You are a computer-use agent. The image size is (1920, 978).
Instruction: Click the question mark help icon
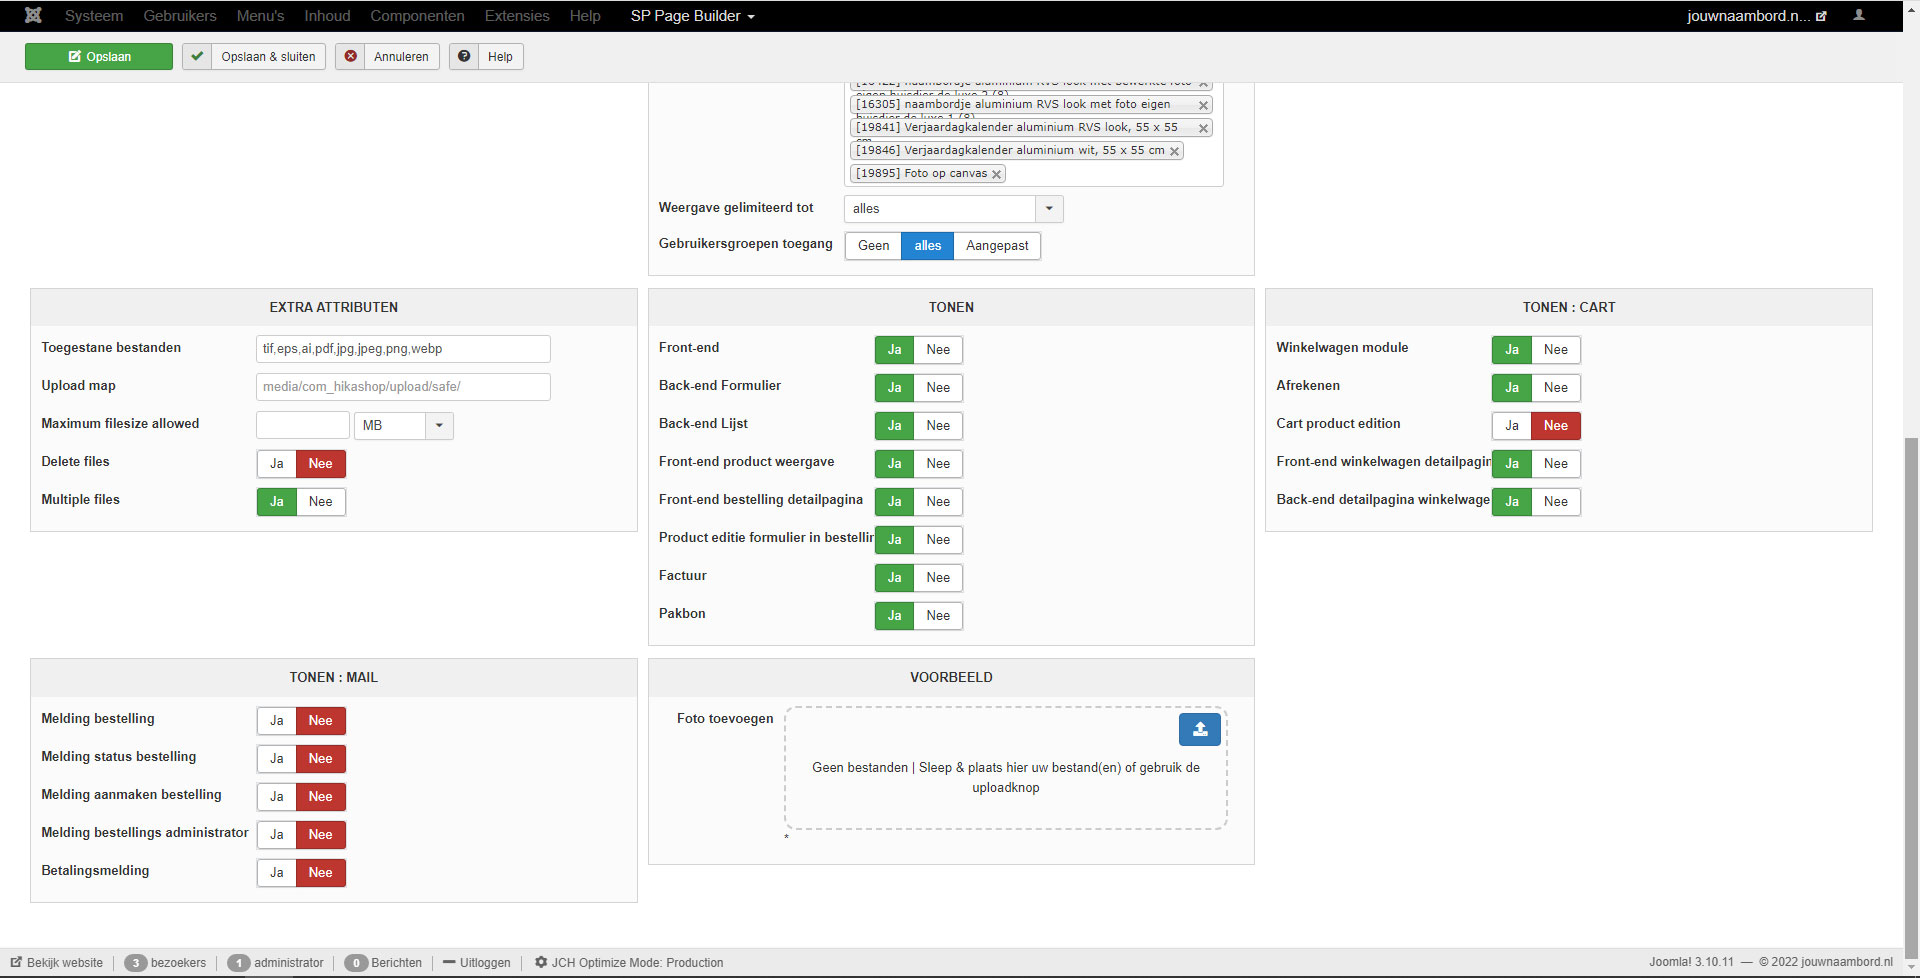coord(464,57)
